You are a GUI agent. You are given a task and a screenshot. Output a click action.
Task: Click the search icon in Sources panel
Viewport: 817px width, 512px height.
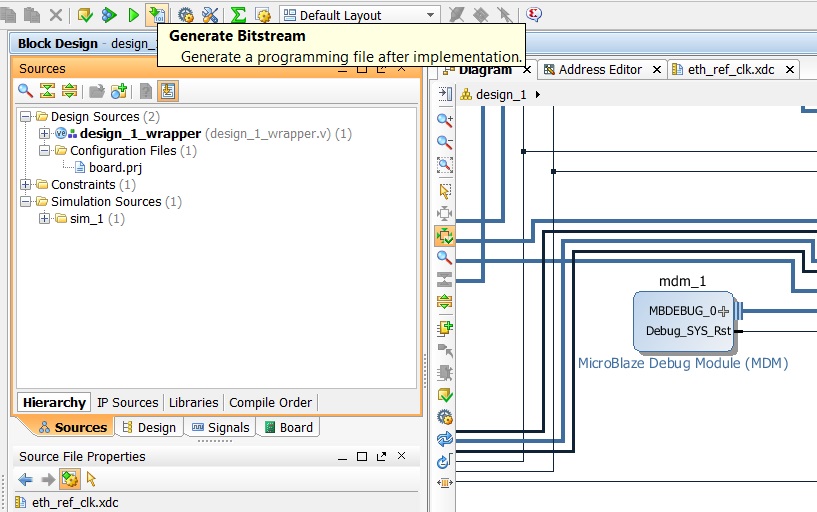pyautogui.click(x=25, y=91)
